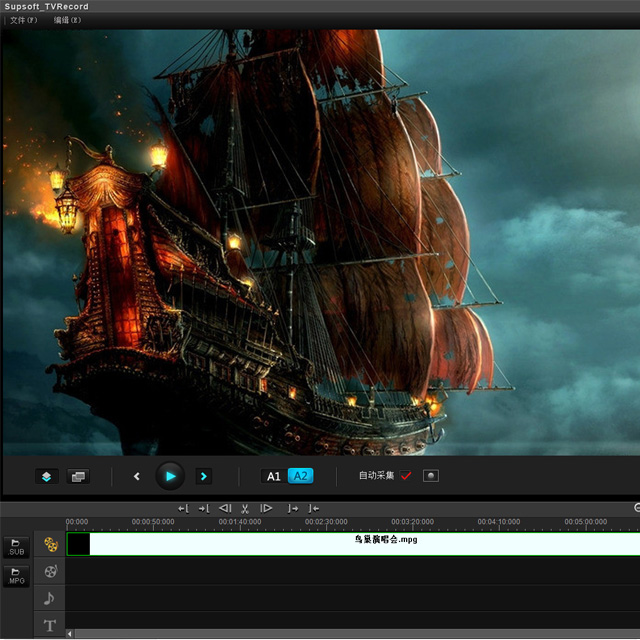The width and height of the screenshot is (640, 640).
Task: Step back with the left arrow button
Action: (137, 476)
